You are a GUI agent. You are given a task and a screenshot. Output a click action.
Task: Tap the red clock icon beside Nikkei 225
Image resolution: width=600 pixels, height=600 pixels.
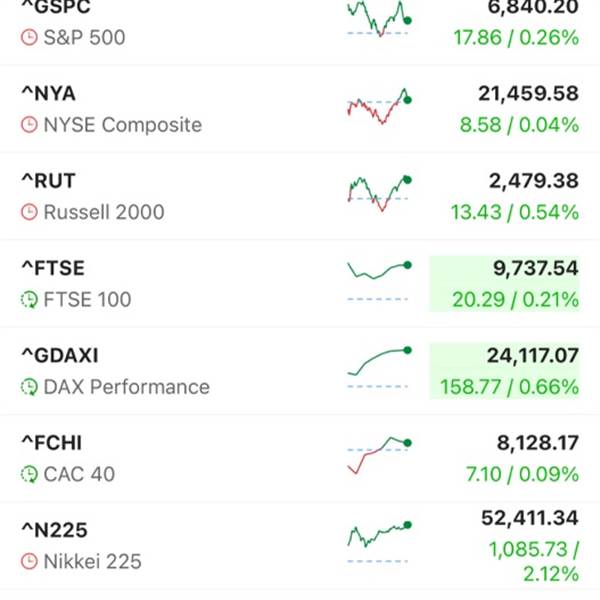click(x=29, y=562)
